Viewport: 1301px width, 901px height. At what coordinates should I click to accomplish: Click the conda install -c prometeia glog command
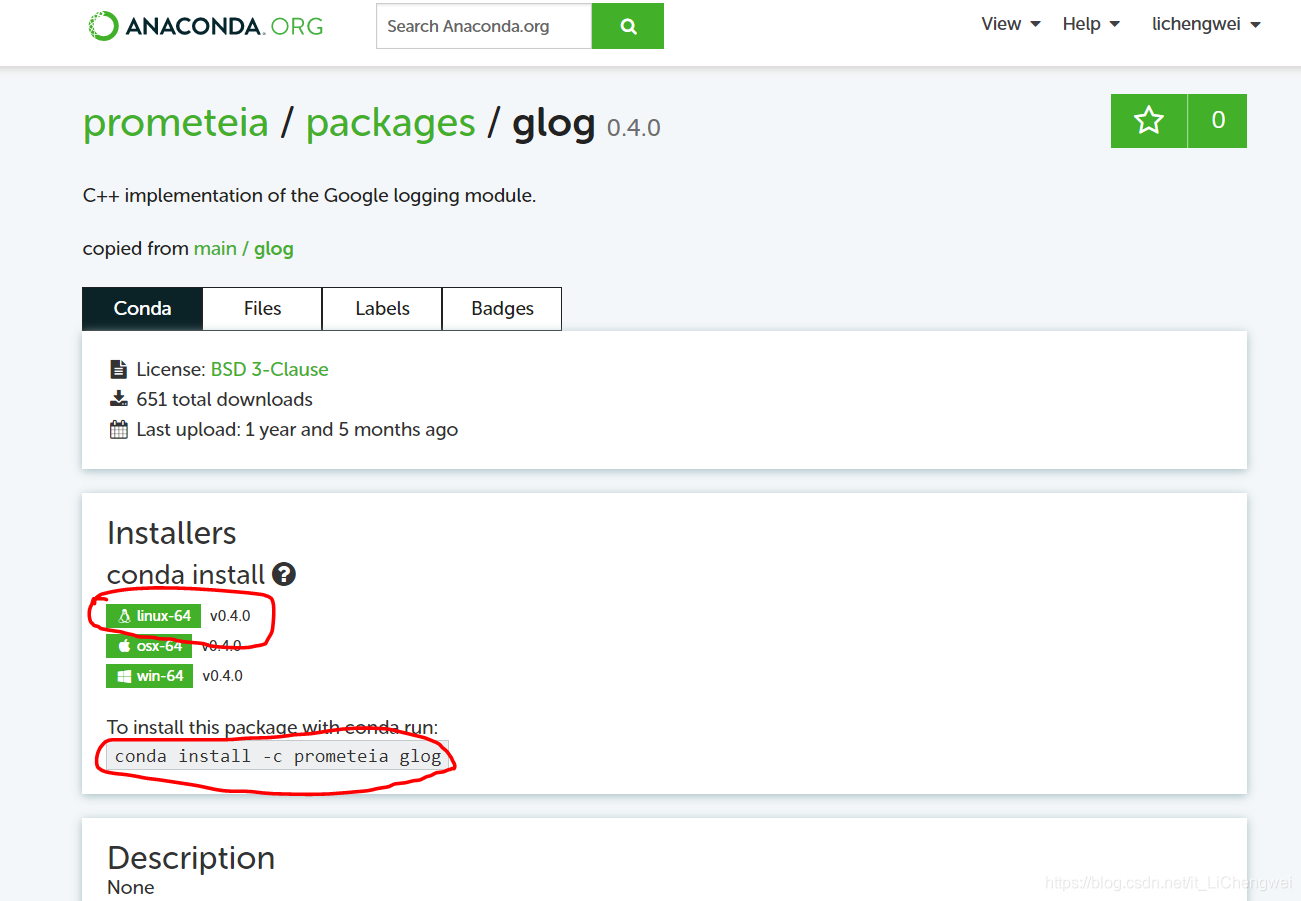[278, 756]
